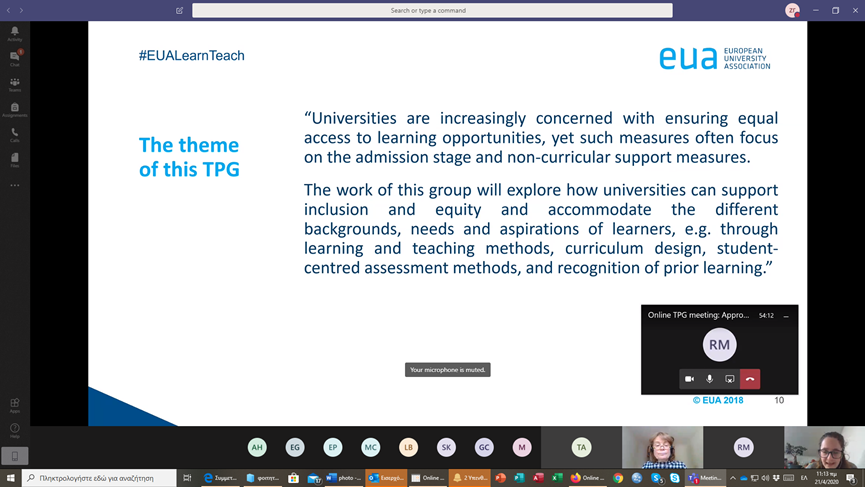Open Assignments from the left sidebar

[x=14, y=109]
